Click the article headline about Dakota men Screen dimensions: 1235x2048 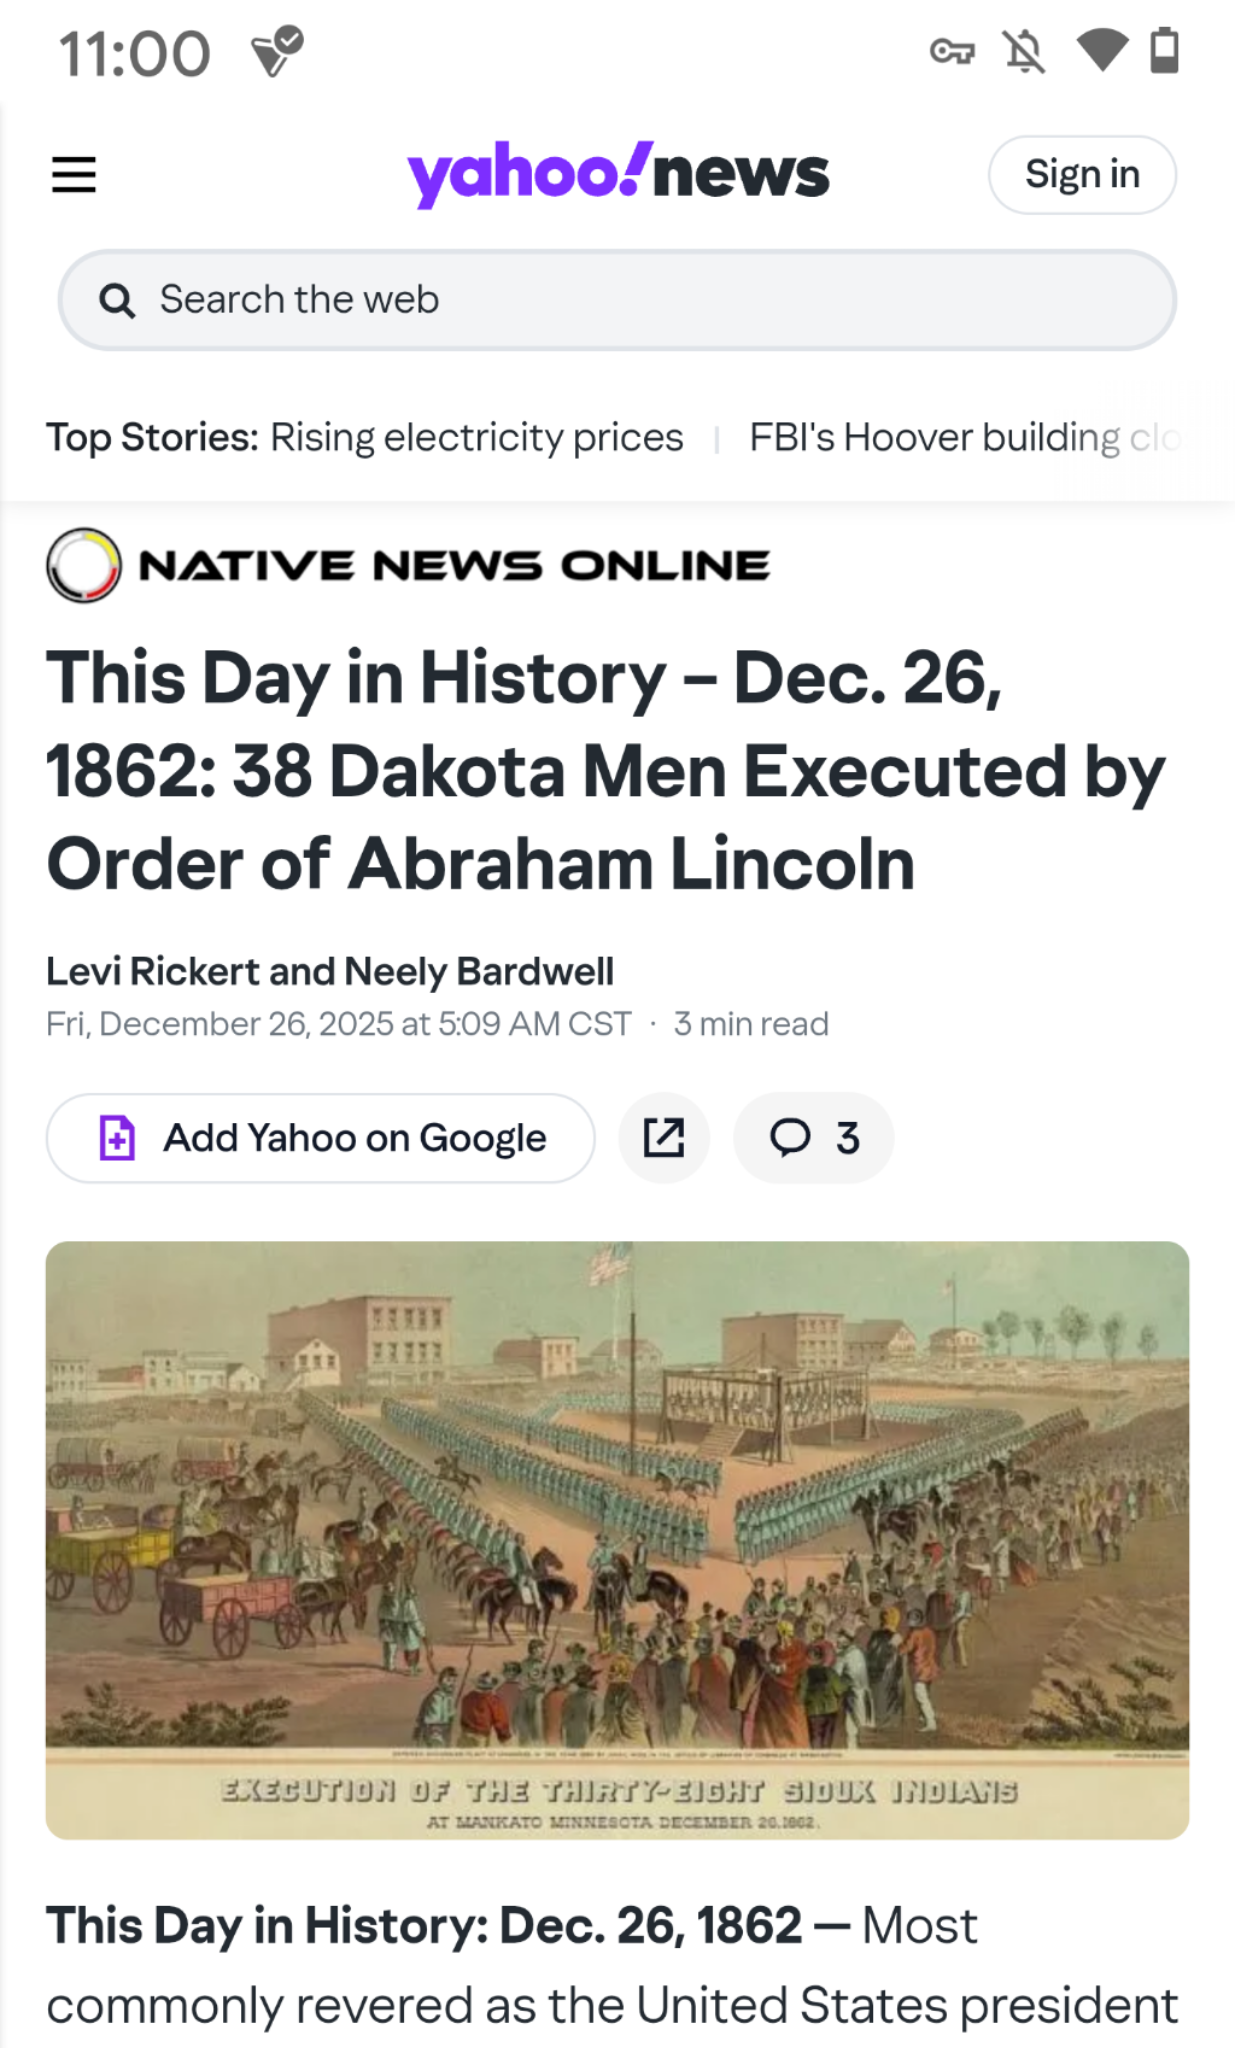[605, 770]
